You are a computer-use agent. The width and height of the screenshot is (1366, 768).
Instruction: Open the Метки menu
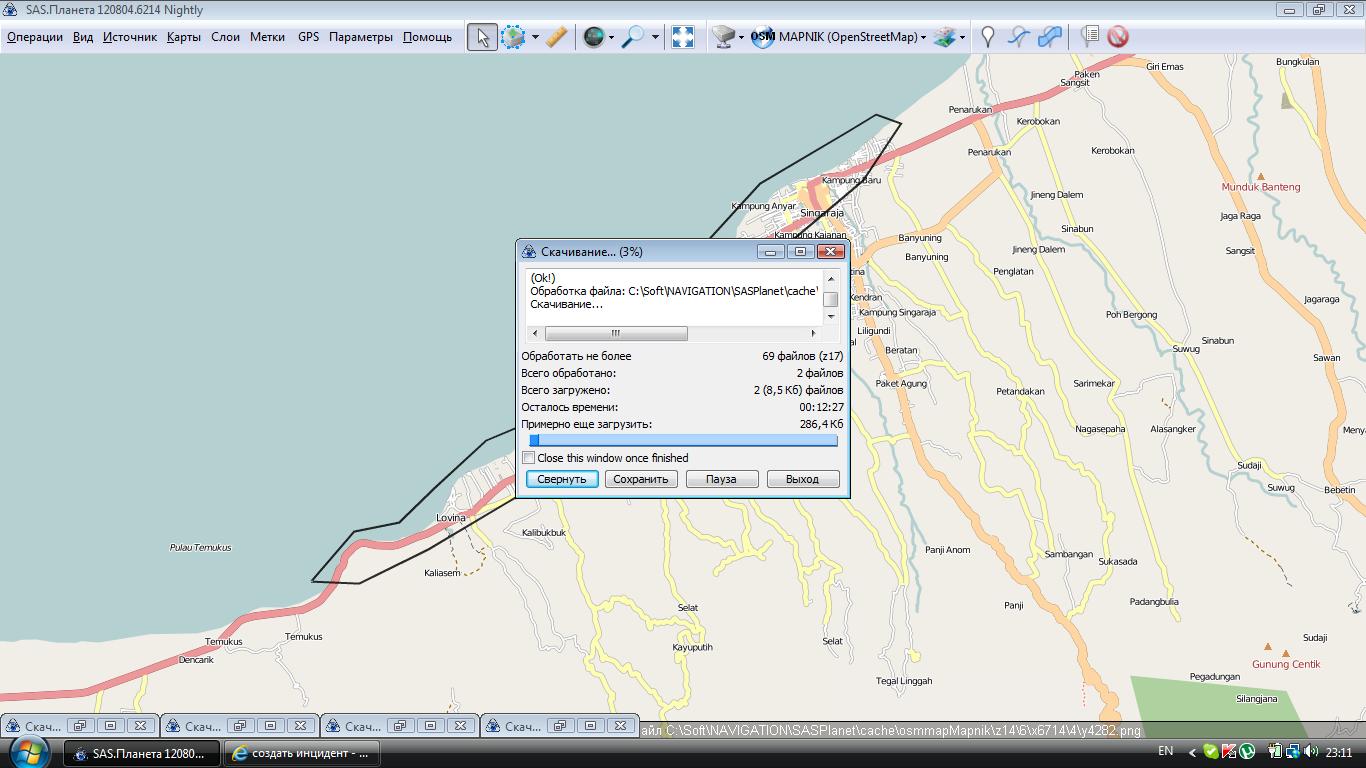point(267,37)
